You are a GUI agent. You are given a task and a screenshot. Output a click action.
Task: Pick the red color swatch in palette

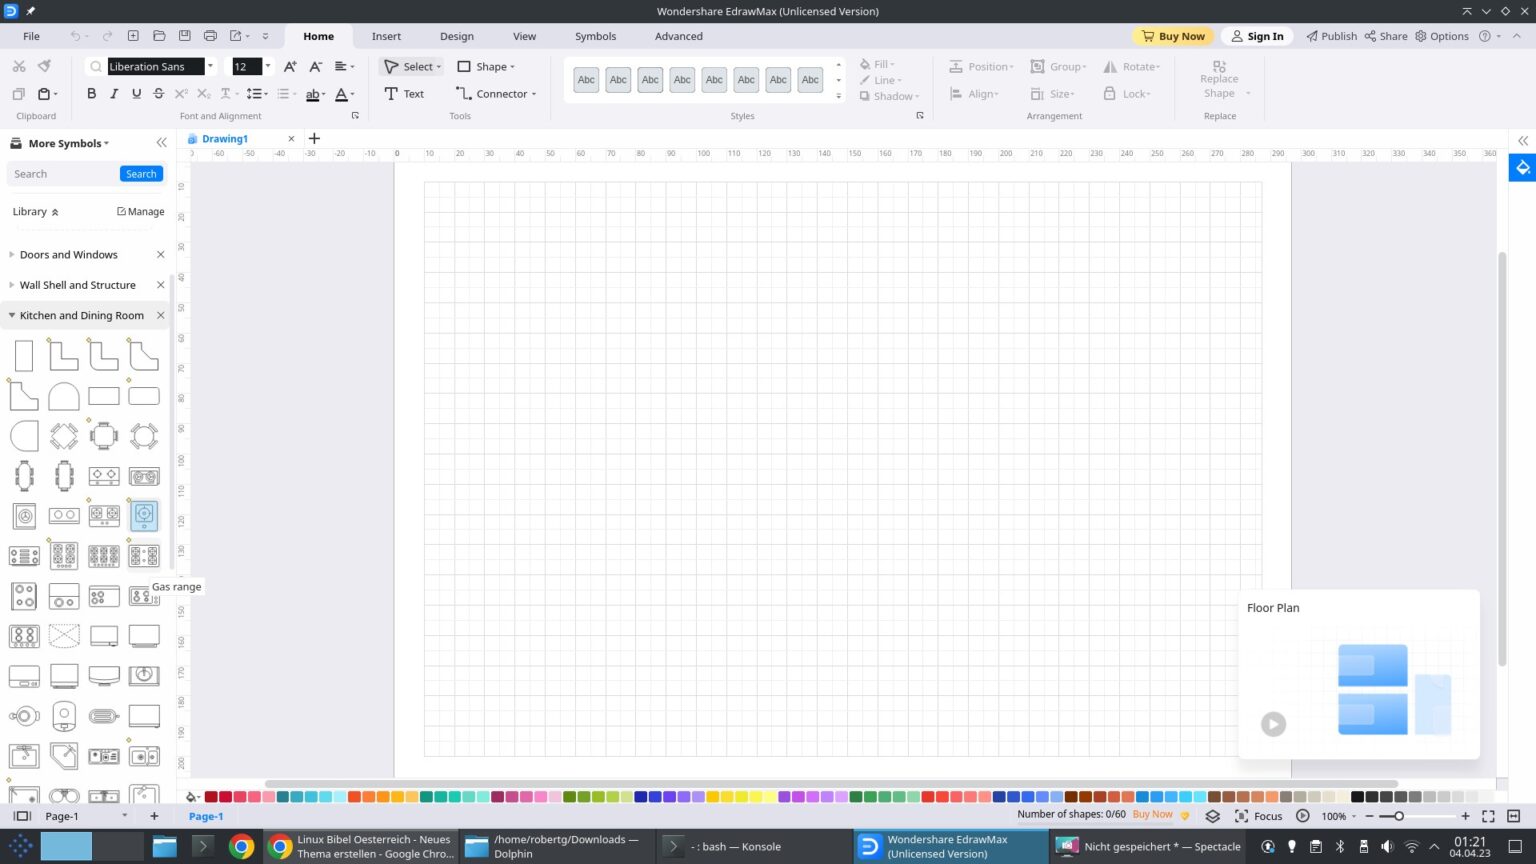coord(211,797)
